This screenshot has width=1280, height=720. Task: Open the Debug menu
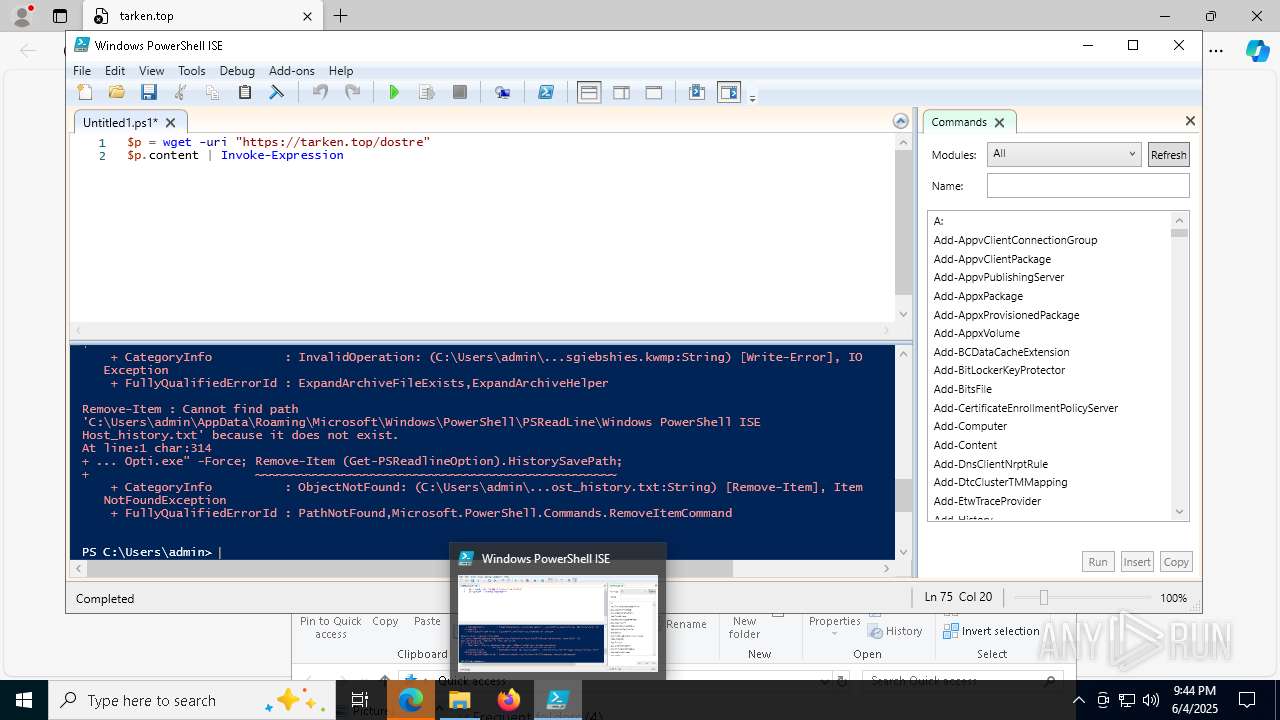(x=237, y=71)
